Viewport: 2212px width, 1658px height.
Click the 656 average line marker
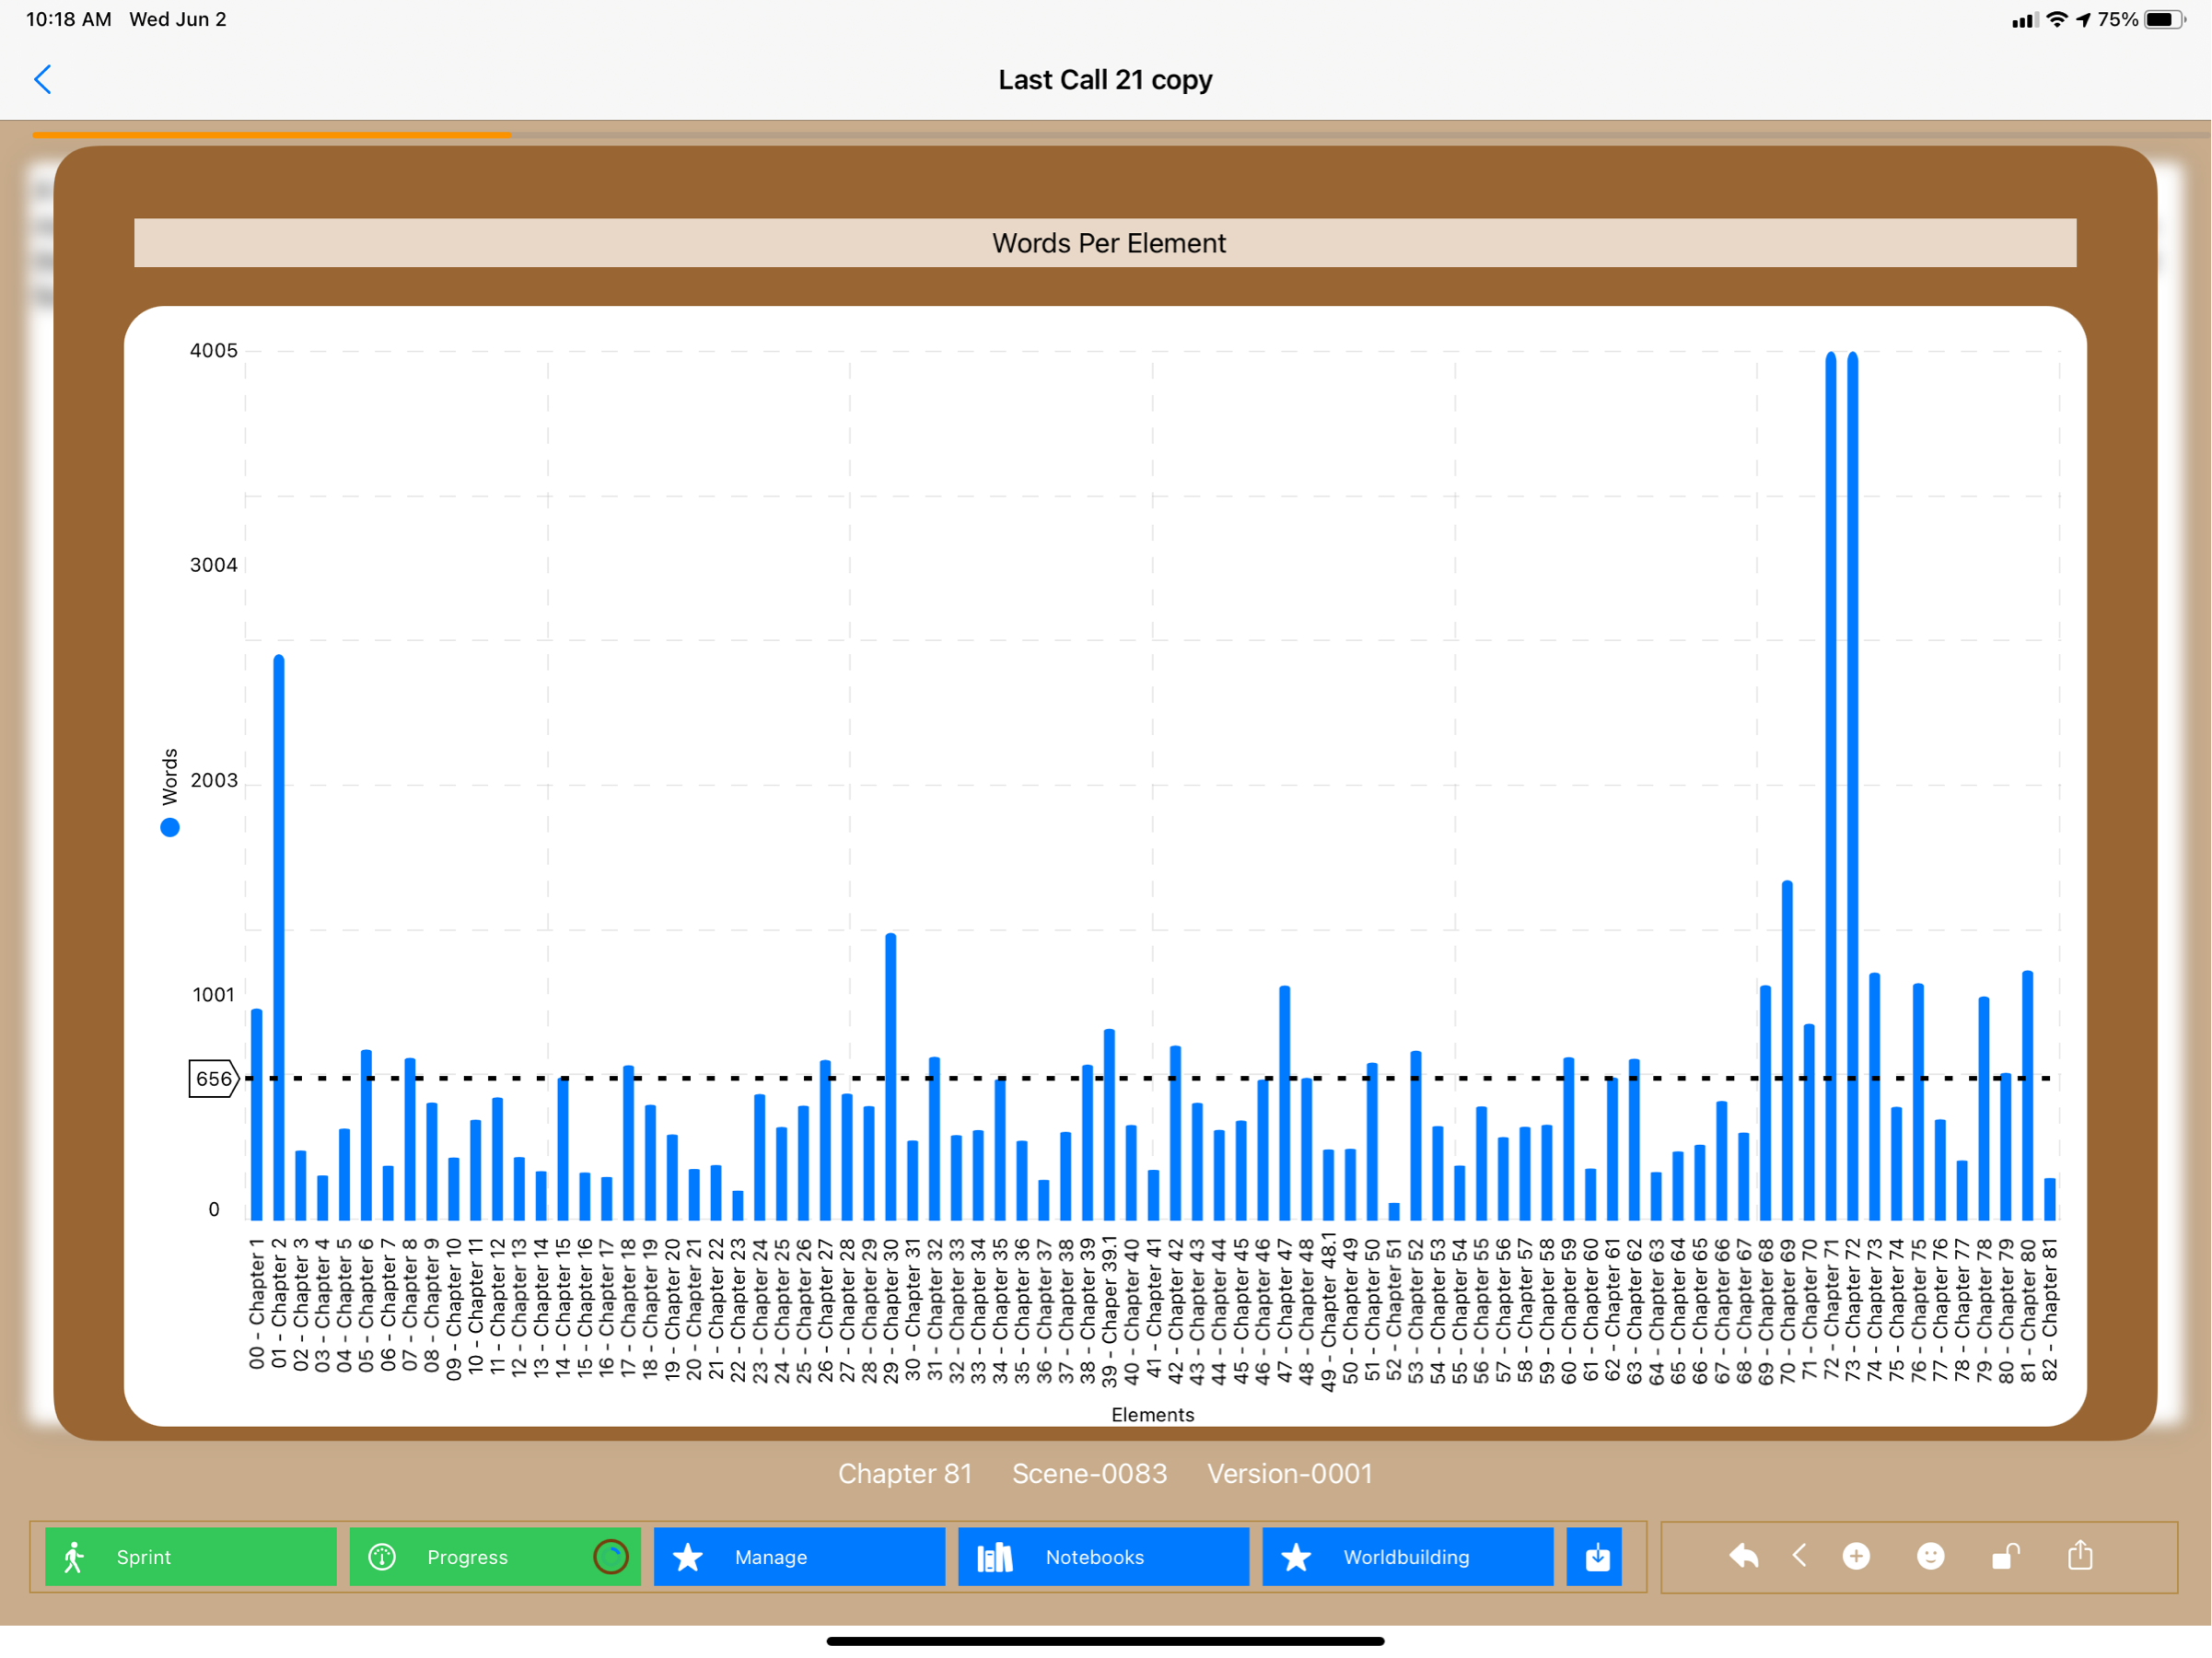[213, 1079]
